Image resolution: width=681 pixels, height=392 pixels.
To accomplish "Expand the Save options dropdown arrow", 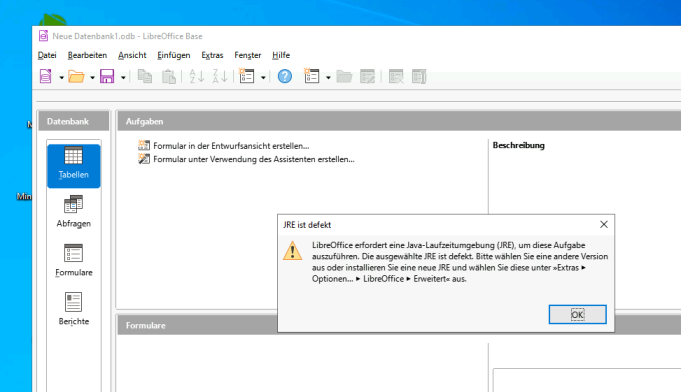I will point(123,78).
